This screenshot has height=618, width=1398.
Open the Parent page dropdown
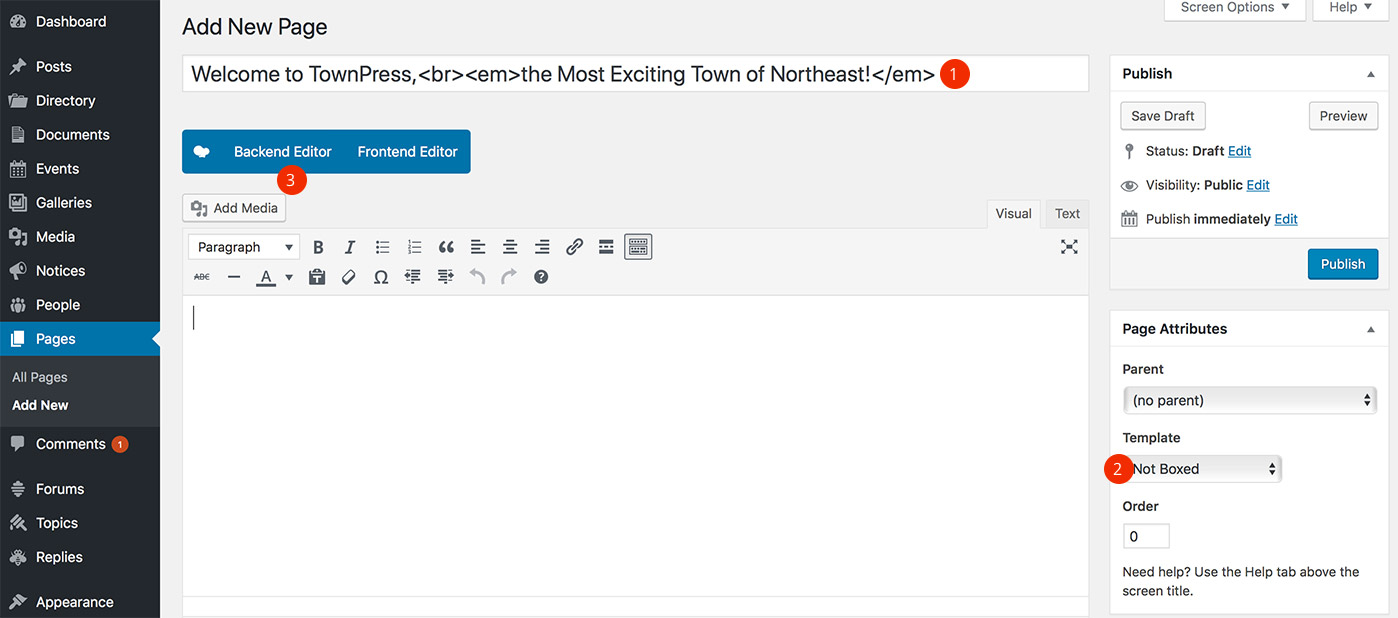click(x=1249, y=400)
